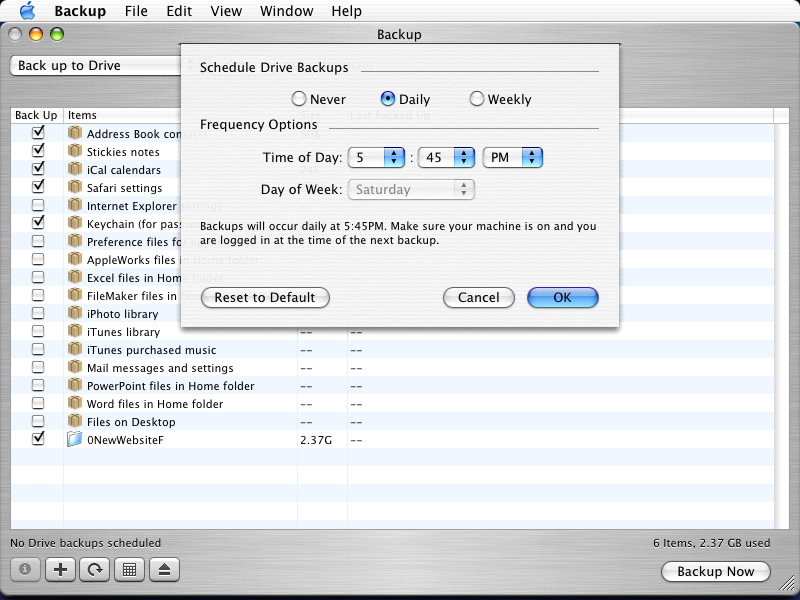Select the Weekly radio button
This screenshot has width=800, height=600.
(x=477, y=99)
